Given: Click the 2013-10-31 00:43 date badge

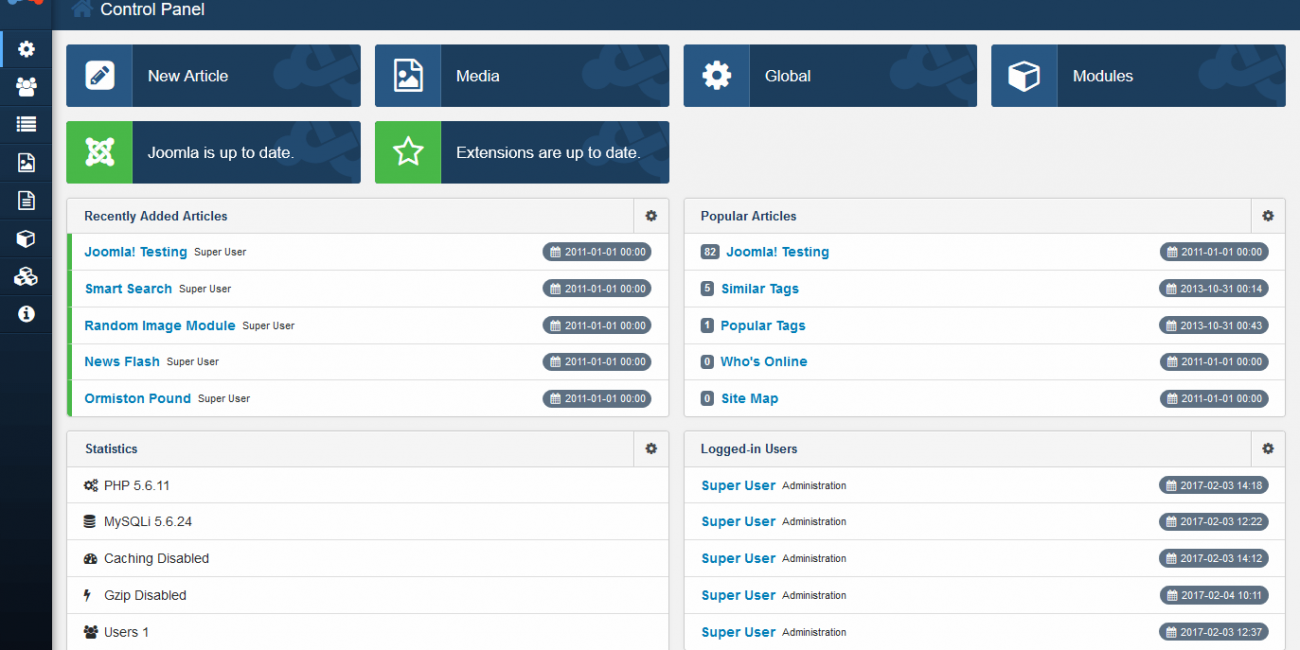Looking at the screenshot, I should pos(1214,326).
